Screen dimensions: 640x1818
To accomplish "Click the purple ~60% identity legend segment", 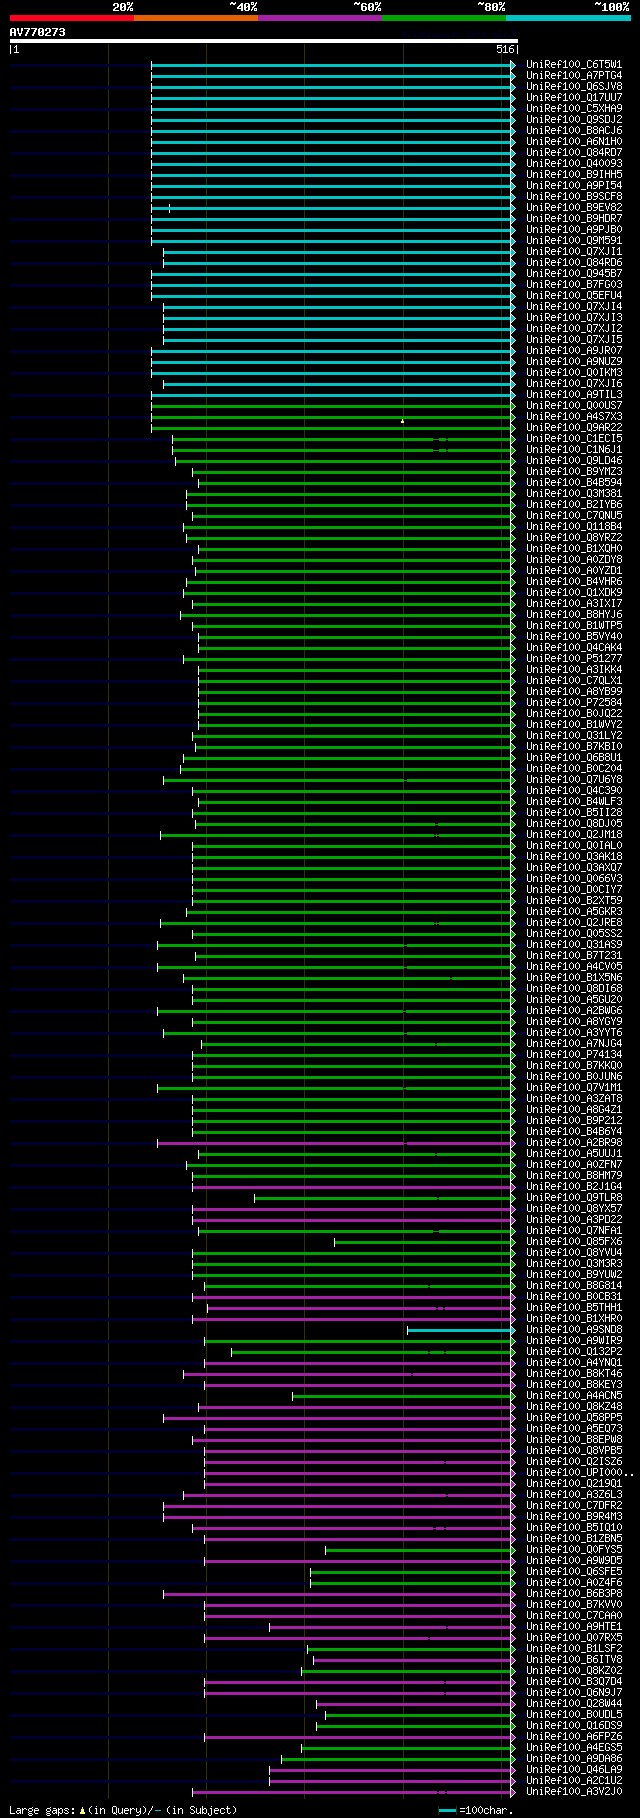I will (320, 17).
